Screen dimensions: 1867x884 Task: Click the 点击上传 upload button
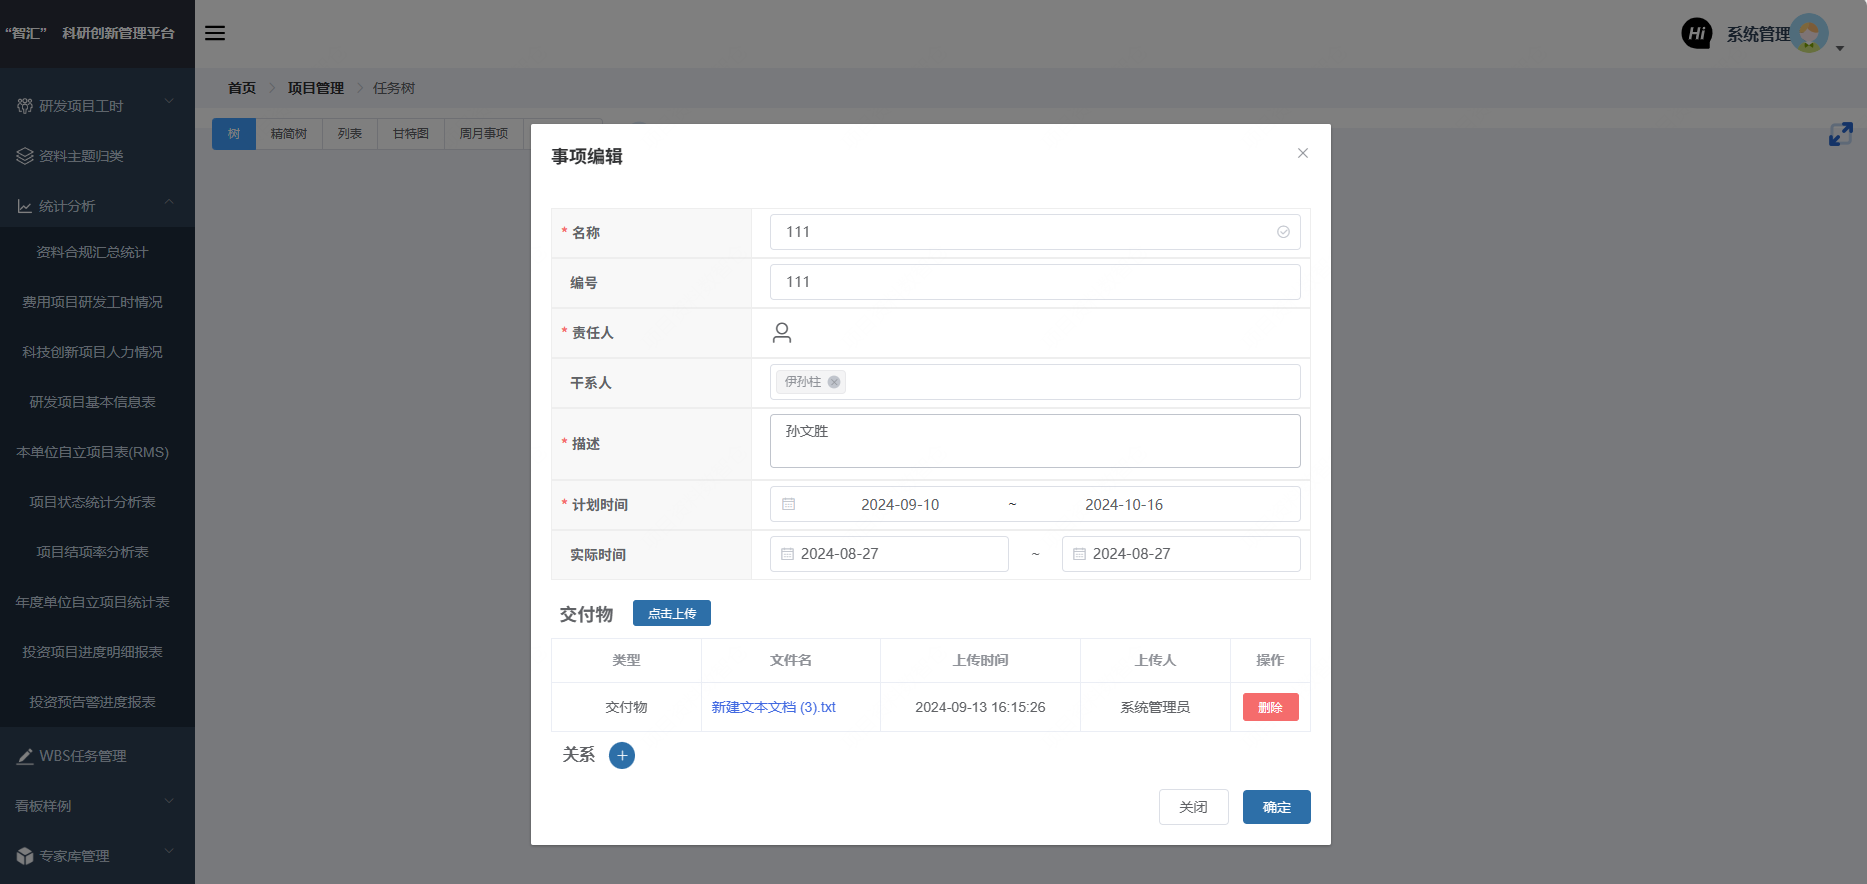(x=671, y=614)
